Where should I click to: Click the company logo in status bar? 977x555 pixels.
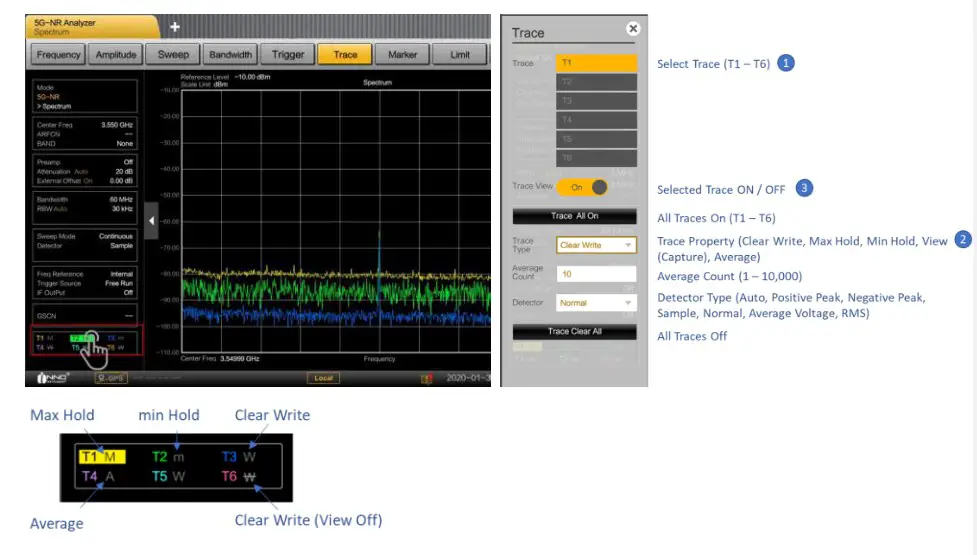click(x=52, y=377)
